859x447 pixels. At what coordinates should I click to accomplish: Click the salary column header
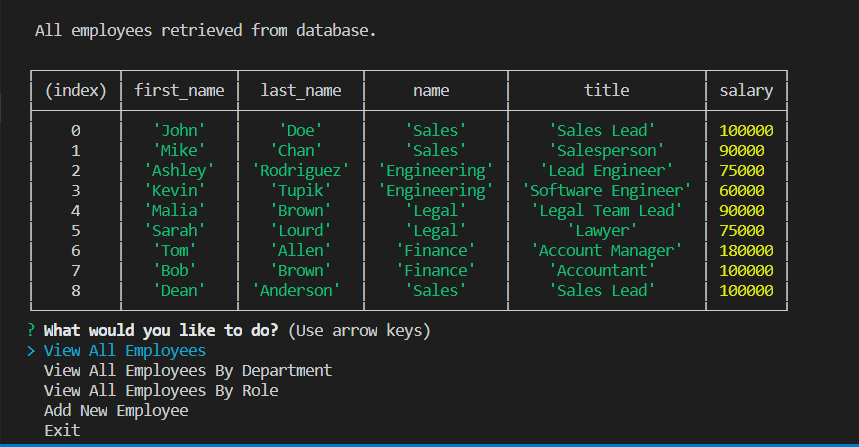coord(746,90)
